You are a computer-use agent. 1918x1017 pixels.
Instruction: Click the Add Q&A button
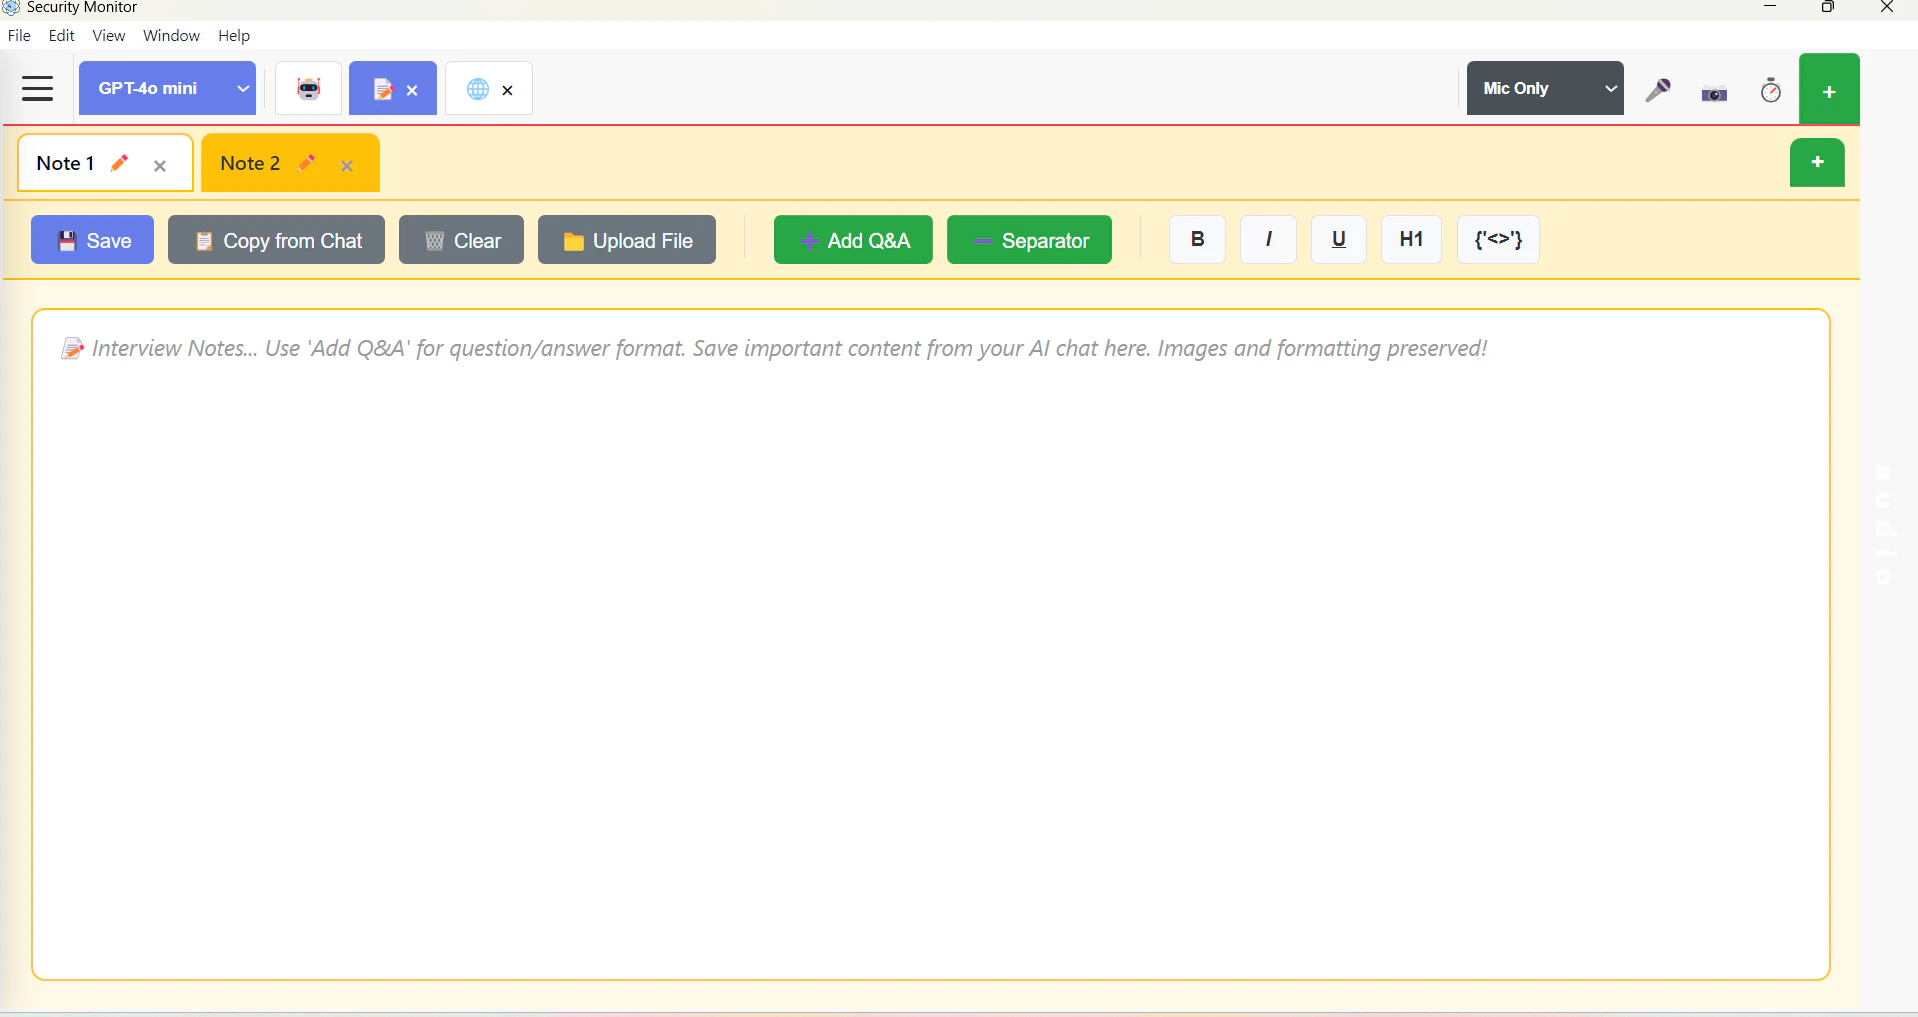pos(852,239)
